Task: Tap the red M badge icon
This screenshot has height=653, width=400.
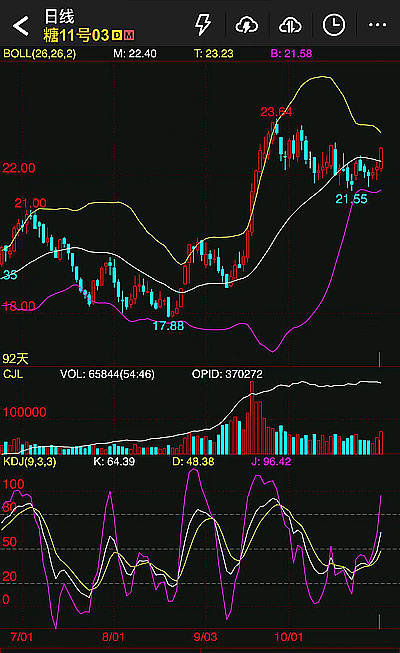Action: [129, 35]
